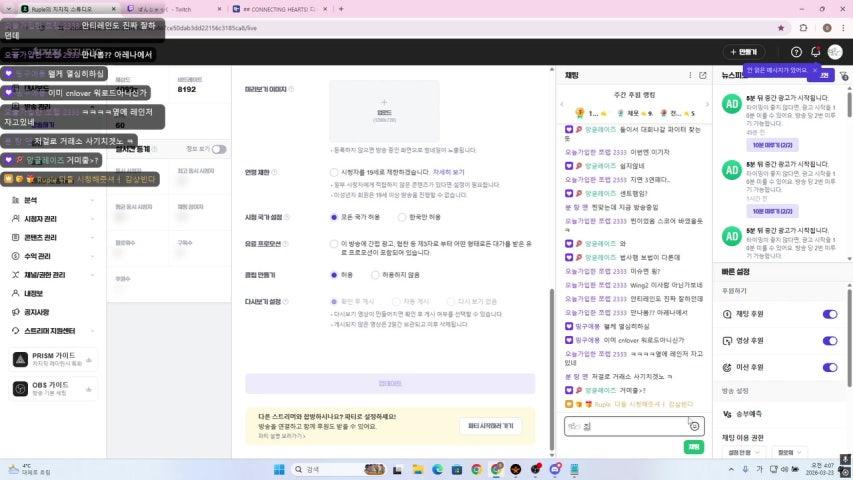
Task: Click the 영상 후원 video icon
Action: coord(727,341)
